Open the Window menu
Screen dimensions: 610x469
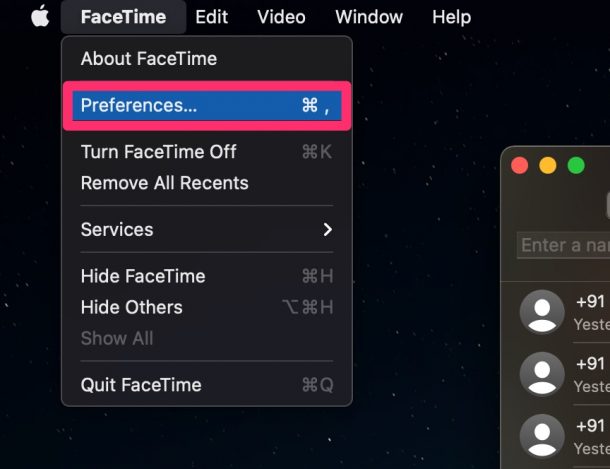[x=369, y=17]
